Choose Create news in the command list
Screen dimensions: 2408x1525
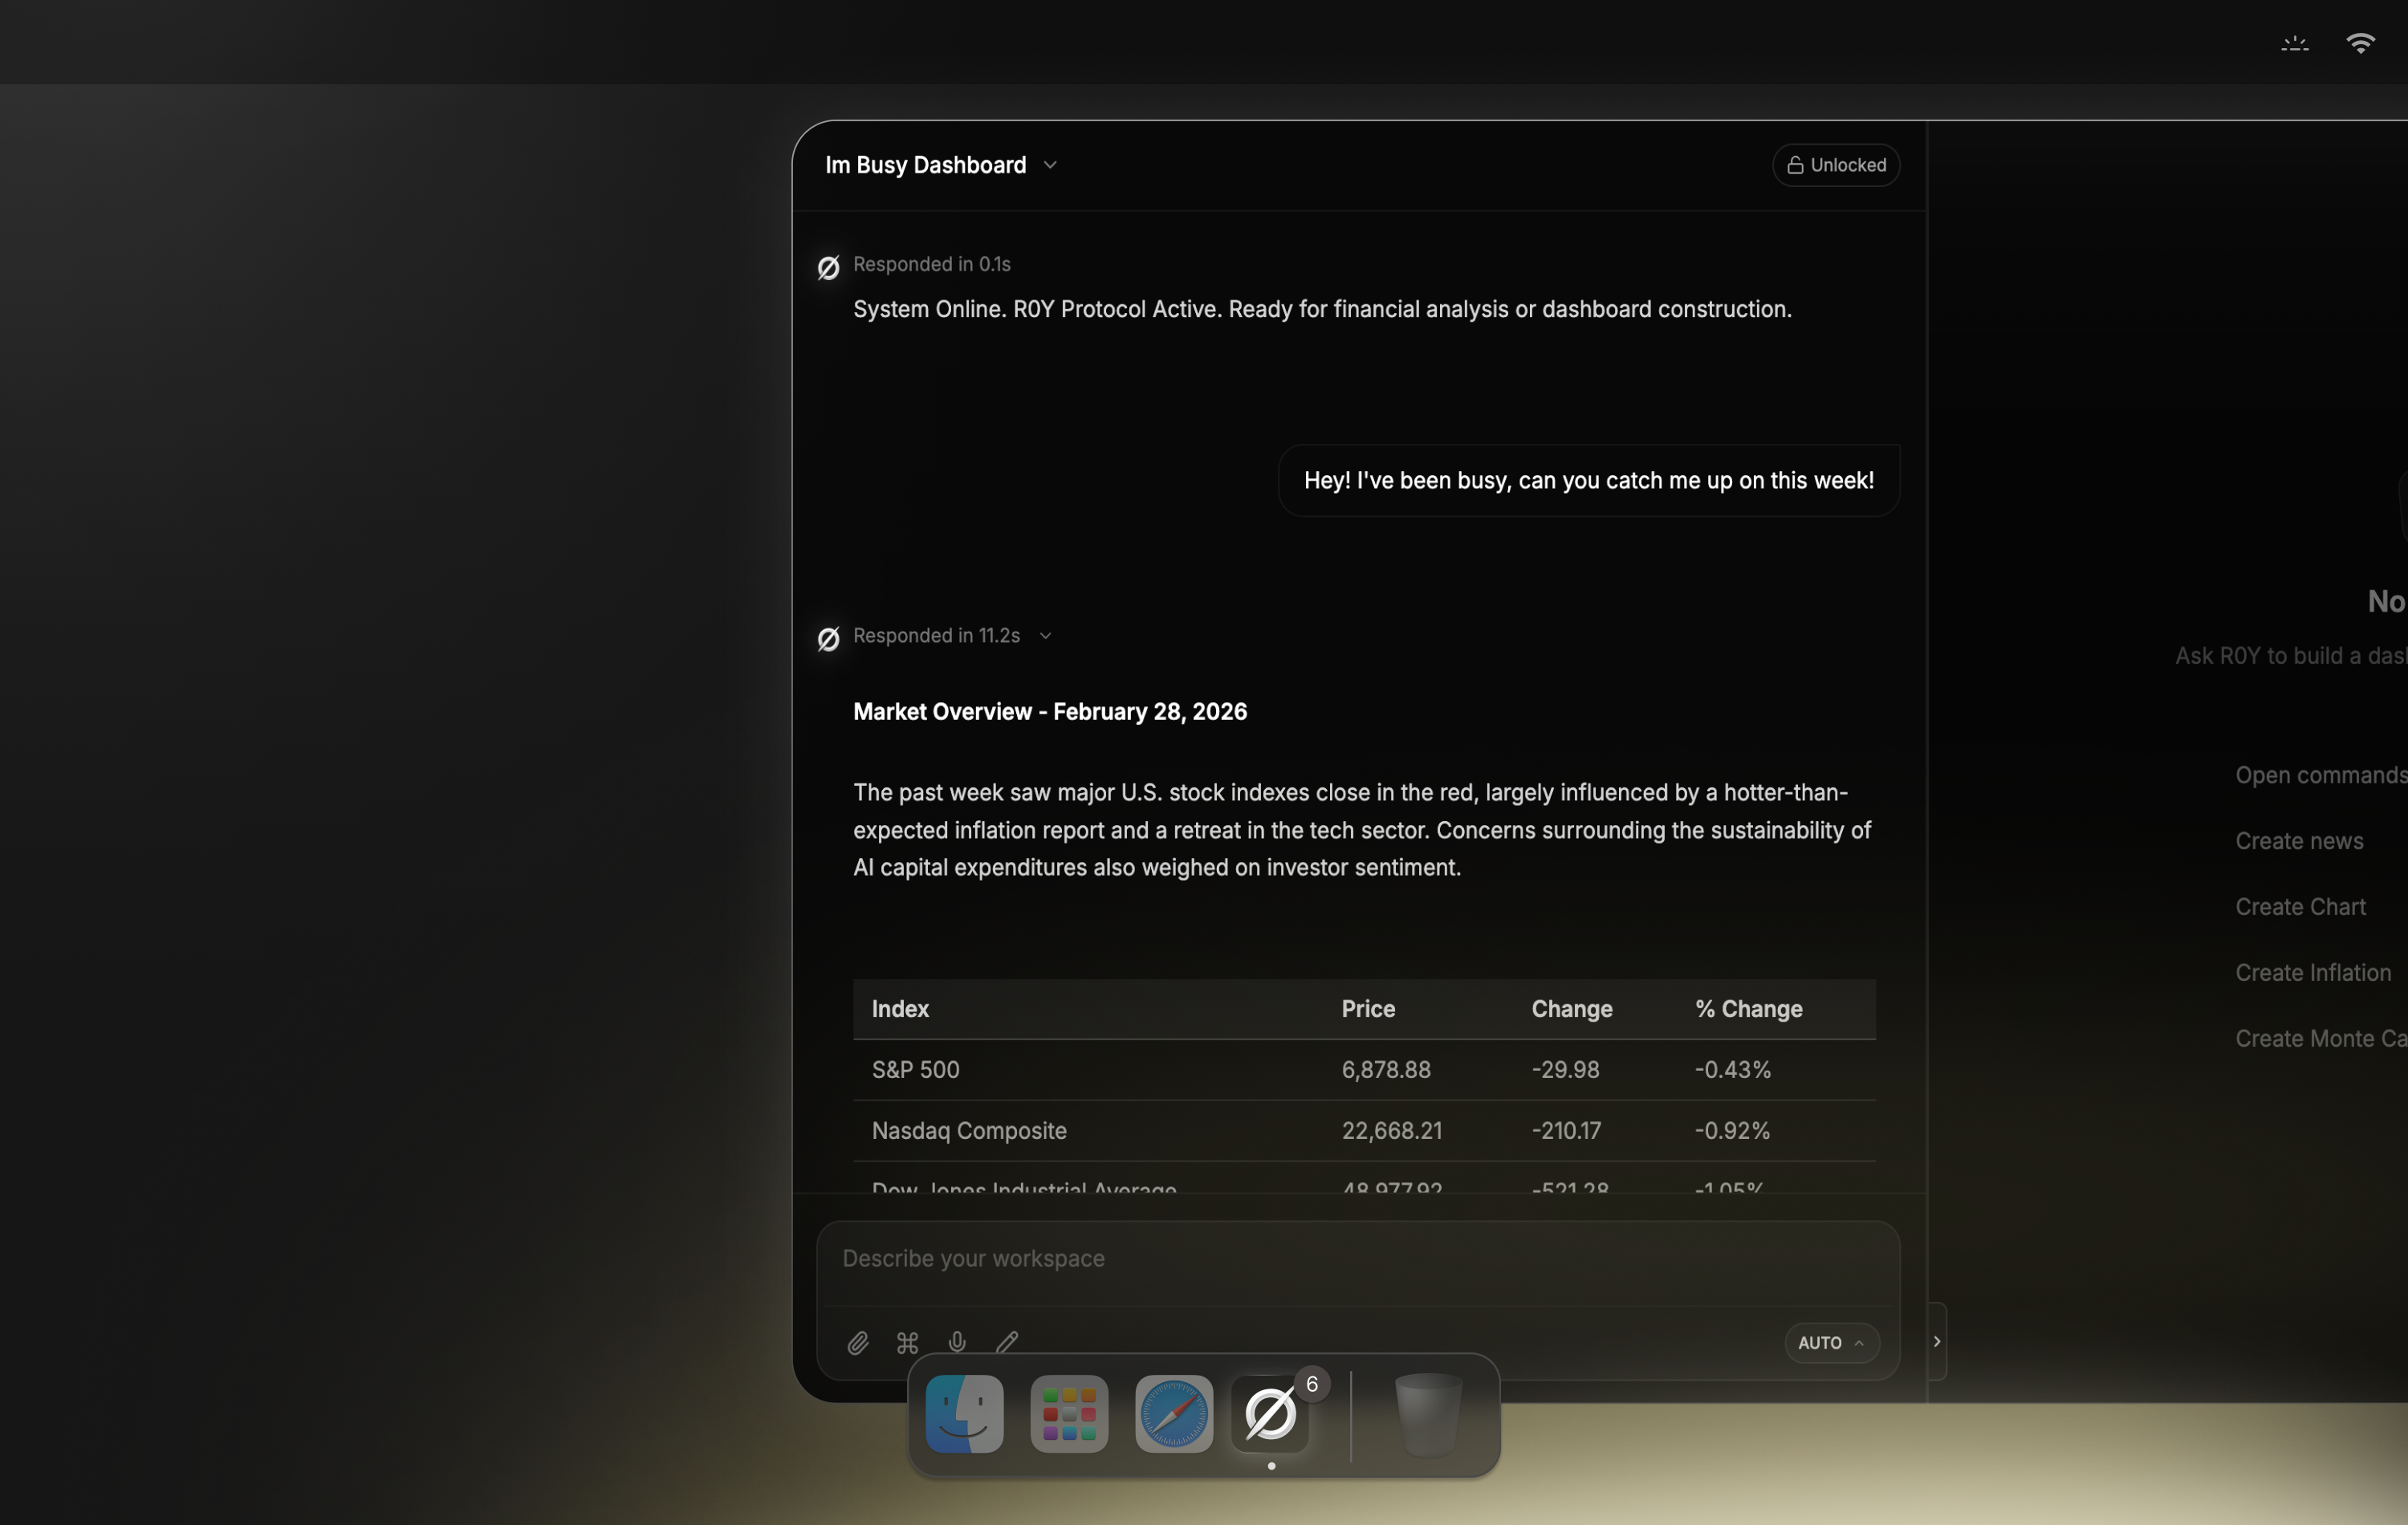pos(2299,840)
